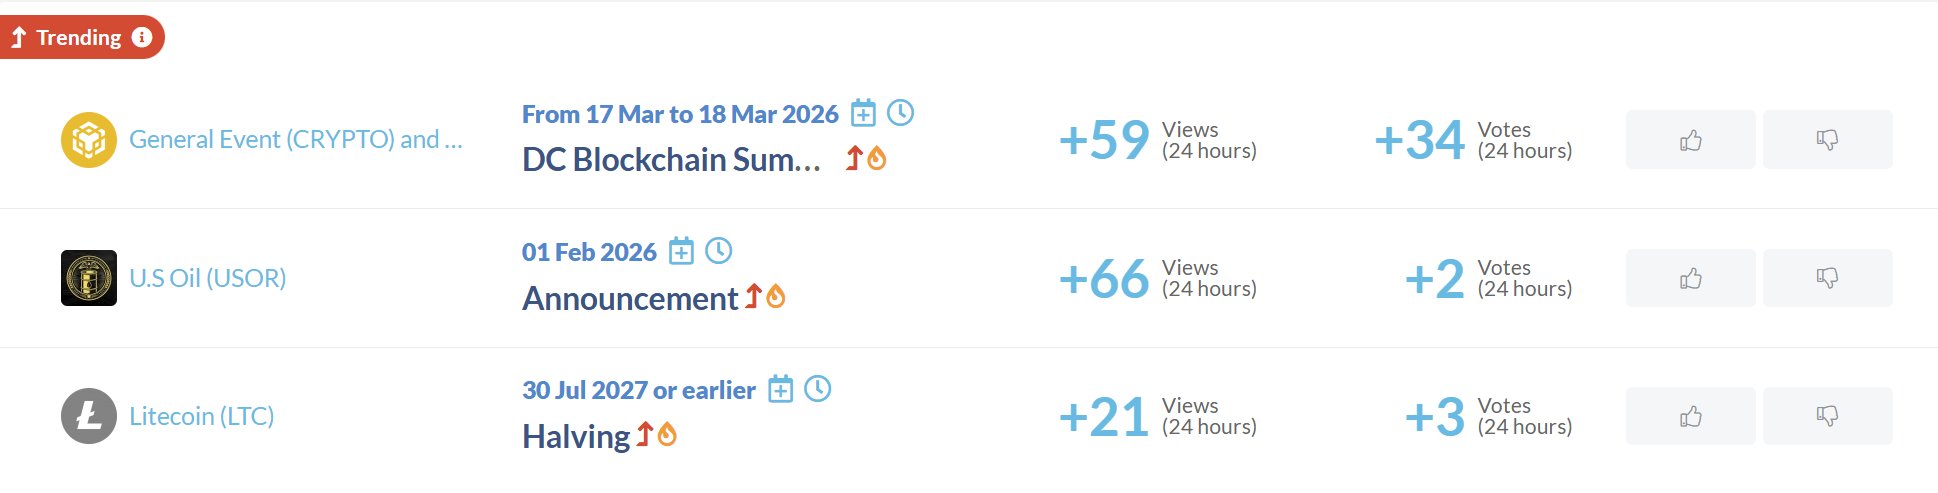The width and height of the screenshot is (1938, 493).
Task: Click the 30 Jul 2027 or earlier date
Action: coord(638,390)
